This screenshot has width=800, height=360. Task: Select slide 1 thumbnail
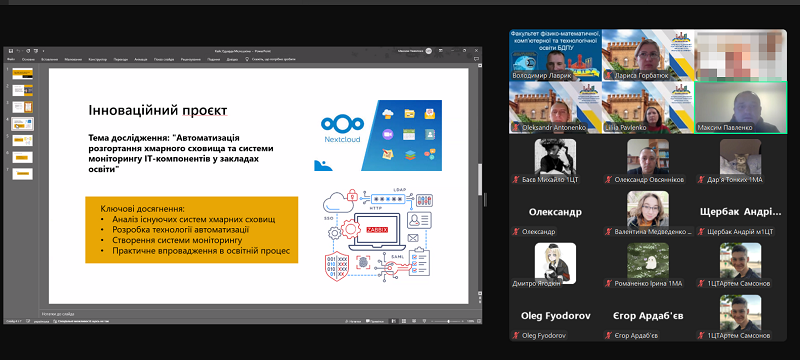pos(22,73)
